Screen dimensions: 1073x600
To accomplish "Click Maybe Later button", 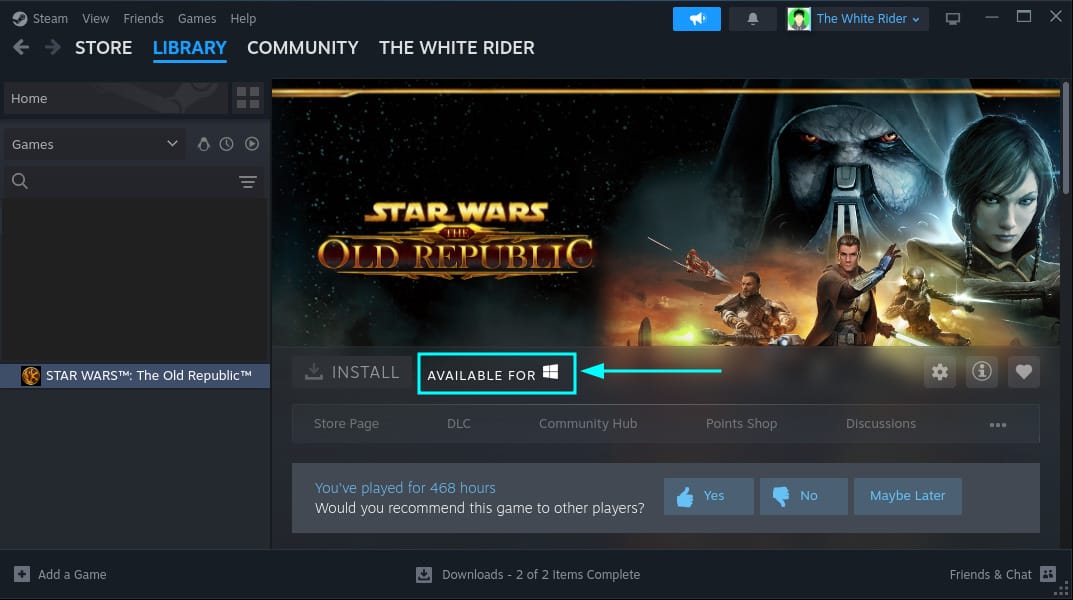I will [907, 496].
